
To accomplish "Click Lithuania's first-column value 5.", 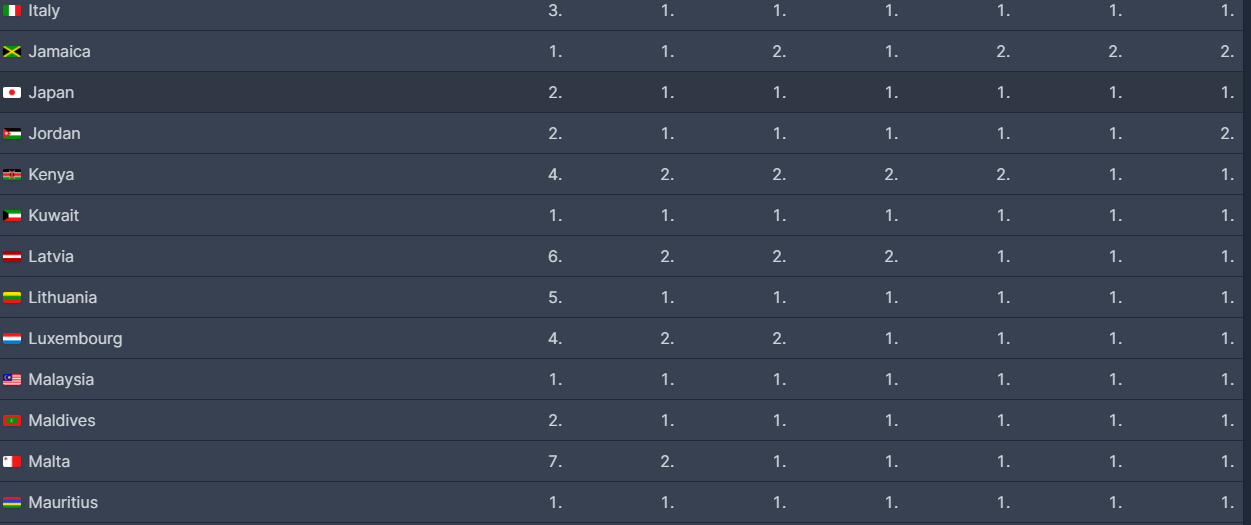I will click(555, 297).
